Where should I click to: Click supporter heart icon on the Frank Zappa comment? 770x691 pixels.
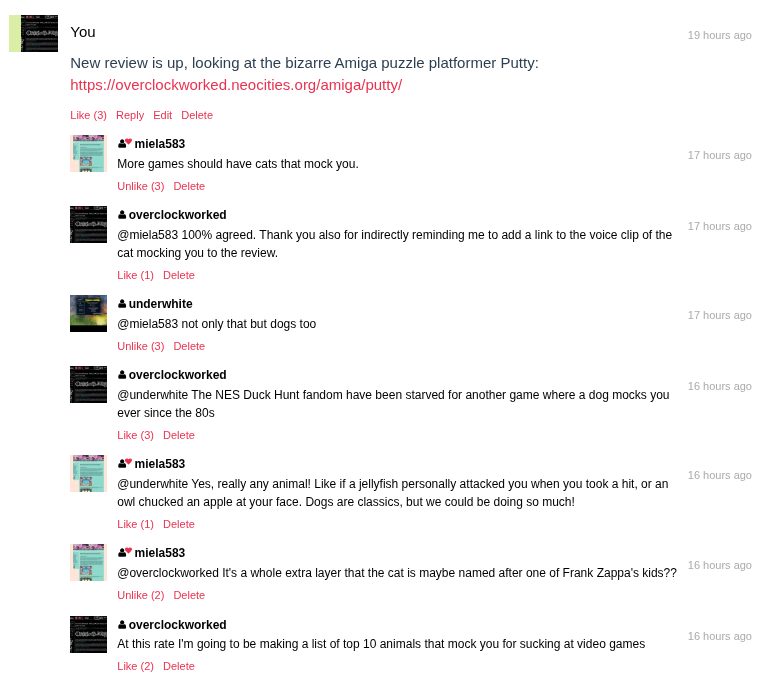pyautogui.click(x=128, y=550)
